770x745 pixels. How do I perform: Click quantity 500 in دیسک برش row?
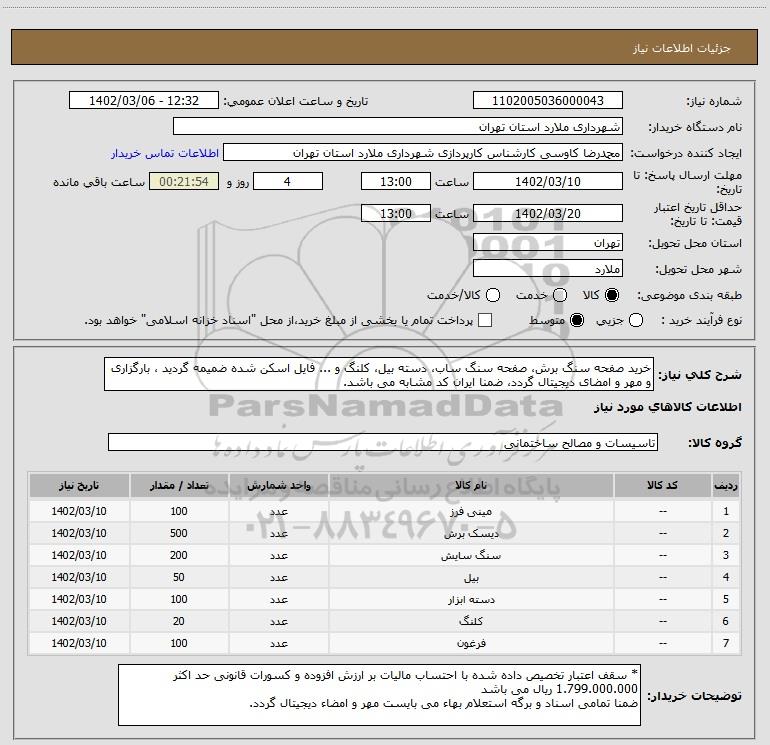coord(179,533)
